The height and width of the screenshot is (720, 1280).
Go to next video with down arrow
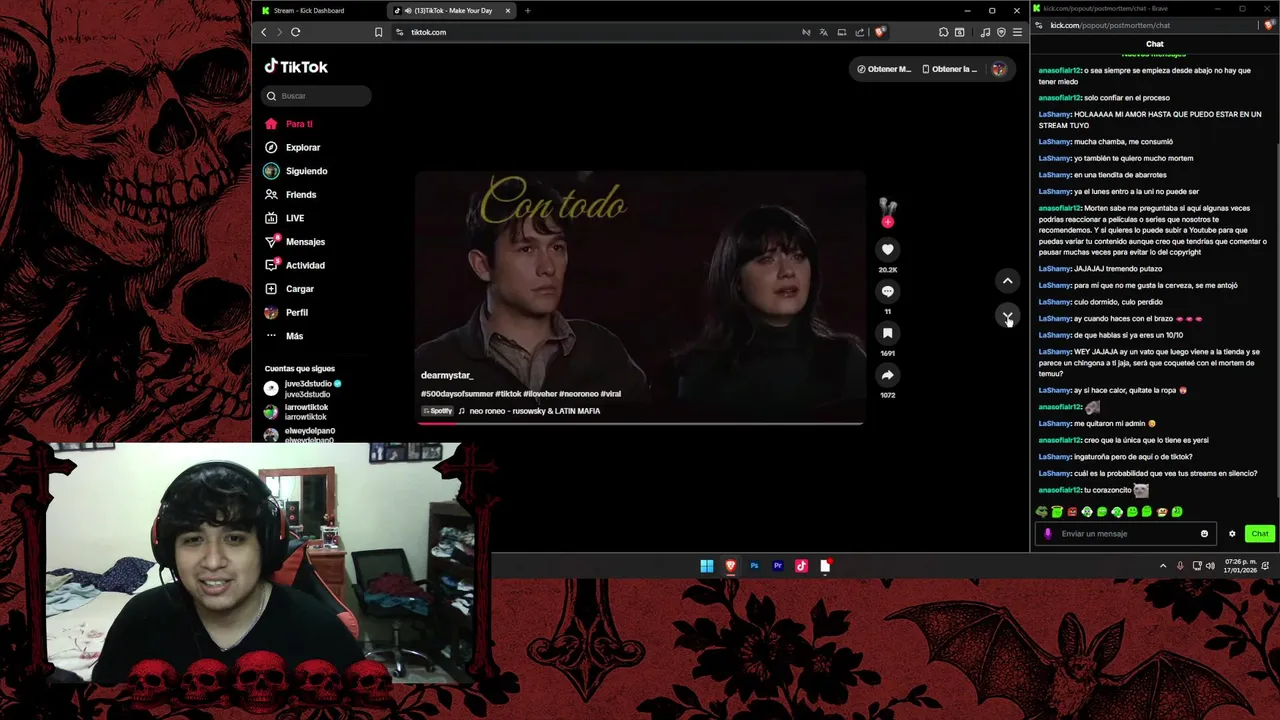(x=1007, y=317)
